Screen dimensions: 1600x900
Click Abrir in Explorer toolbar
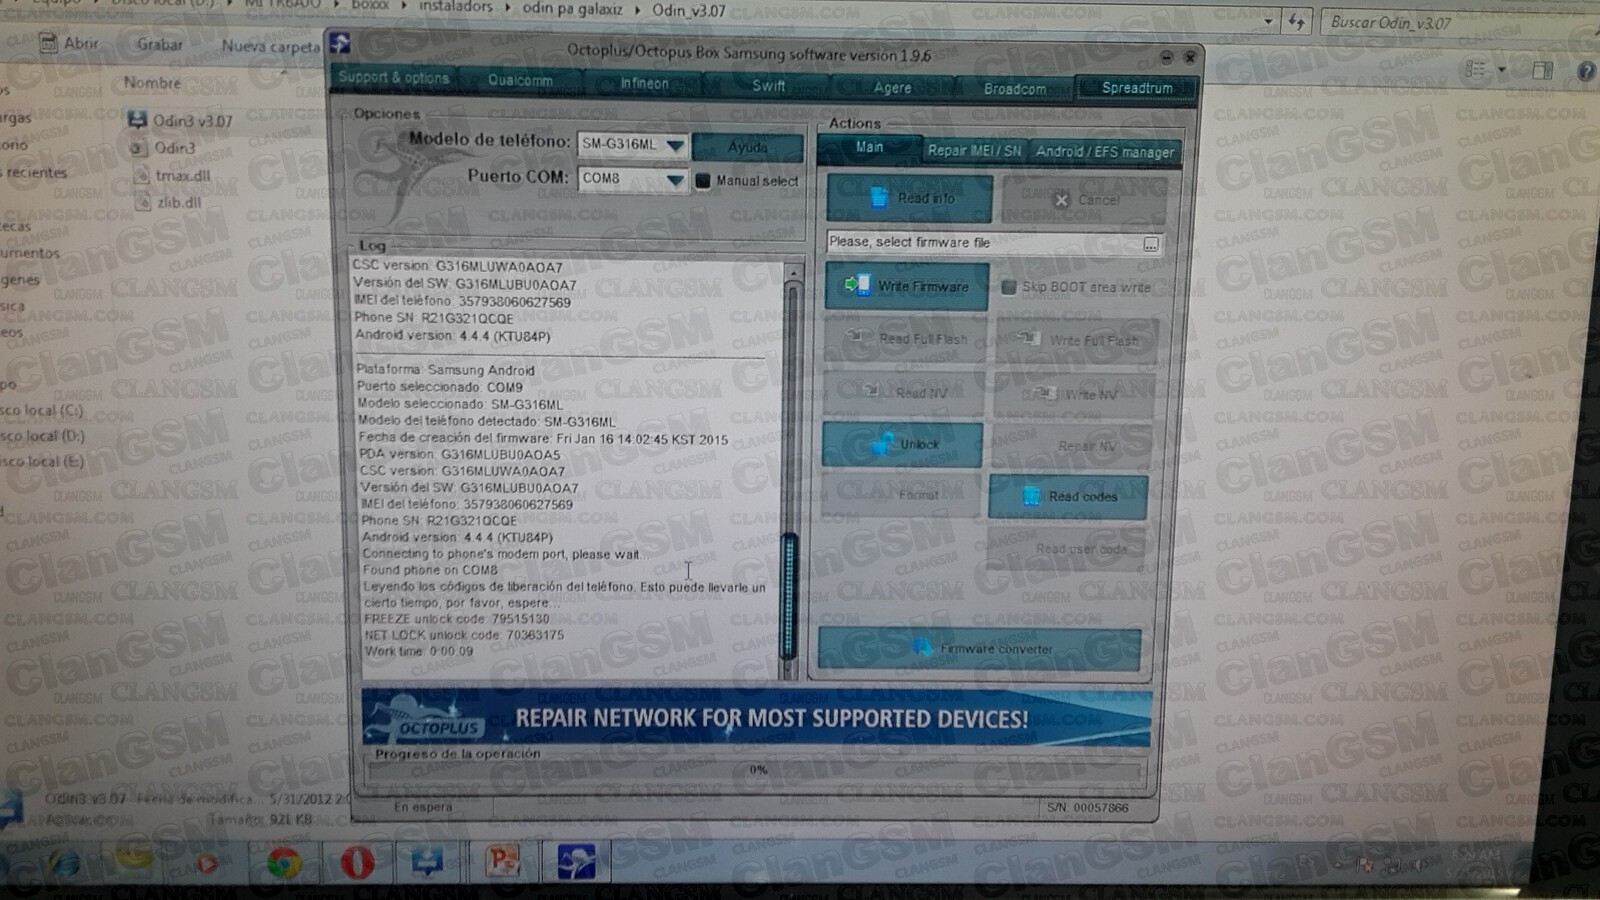tap(69, 43)
